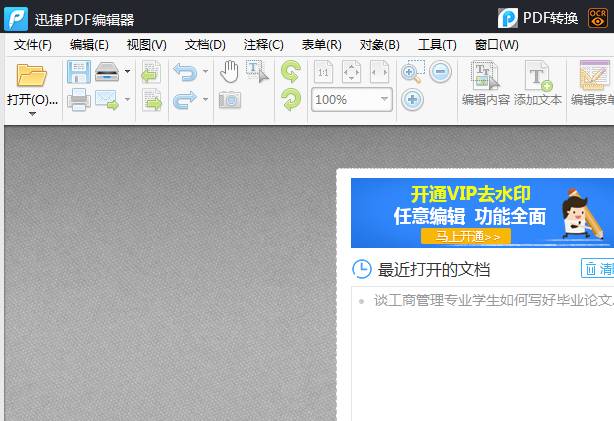Open the OCR eye icon

(598, 18)
